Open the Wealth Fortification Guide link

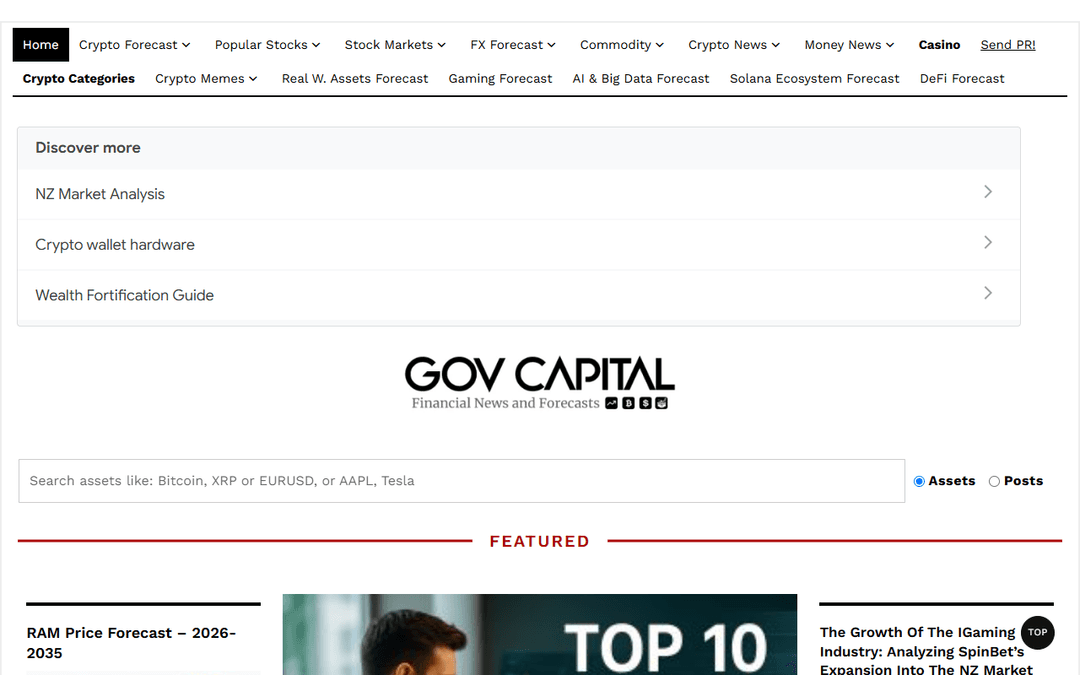point(125,295)
